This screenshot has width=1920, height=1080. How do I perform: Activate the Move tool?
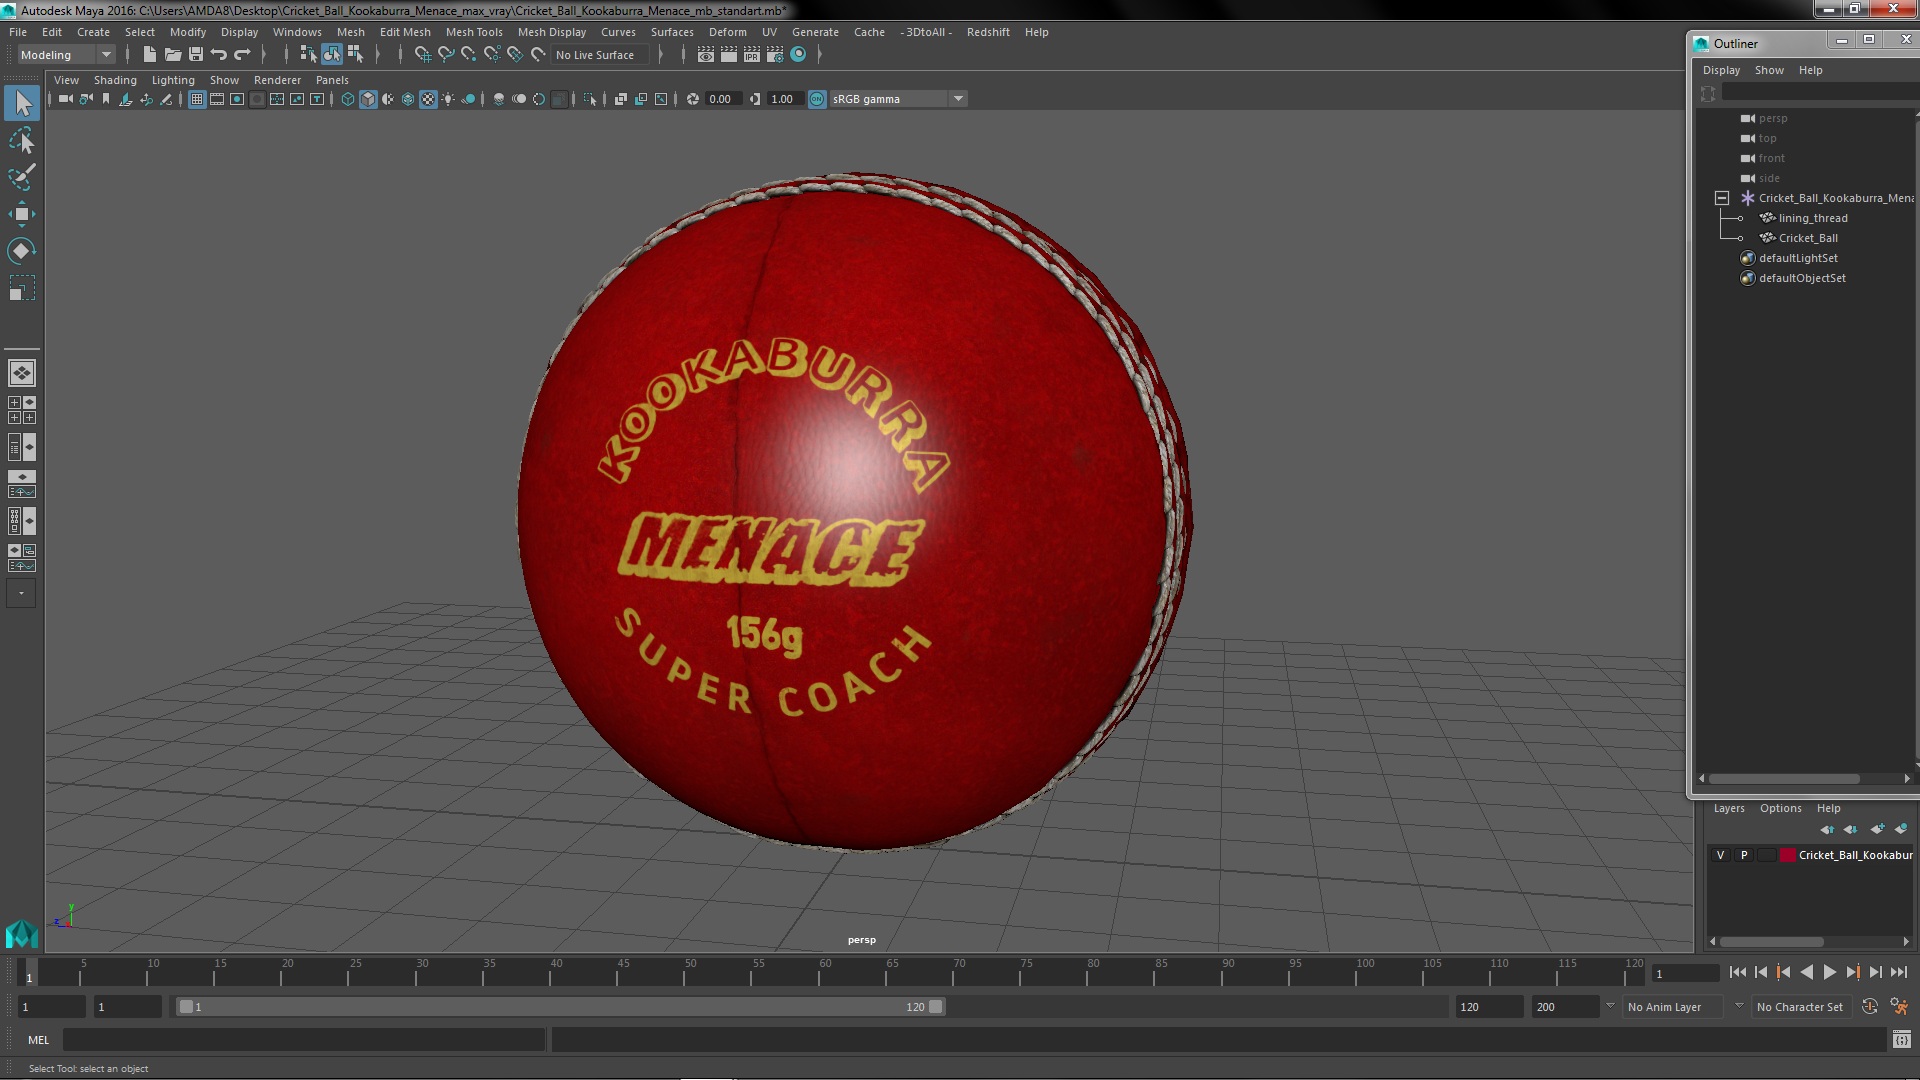22,214
